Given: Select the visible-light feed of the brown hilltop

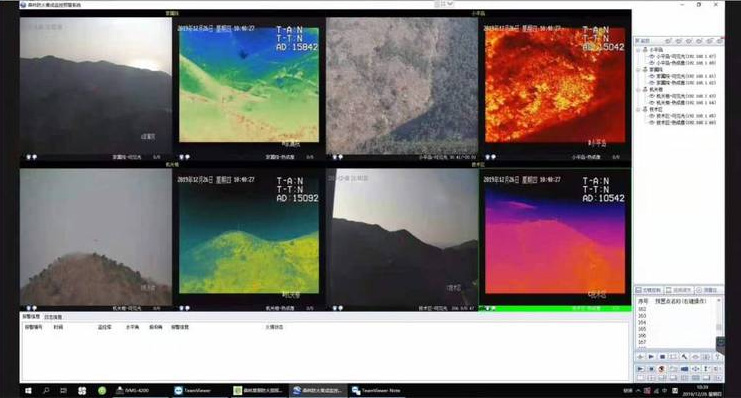Looking at the screenshot, I should pos(96,237).
